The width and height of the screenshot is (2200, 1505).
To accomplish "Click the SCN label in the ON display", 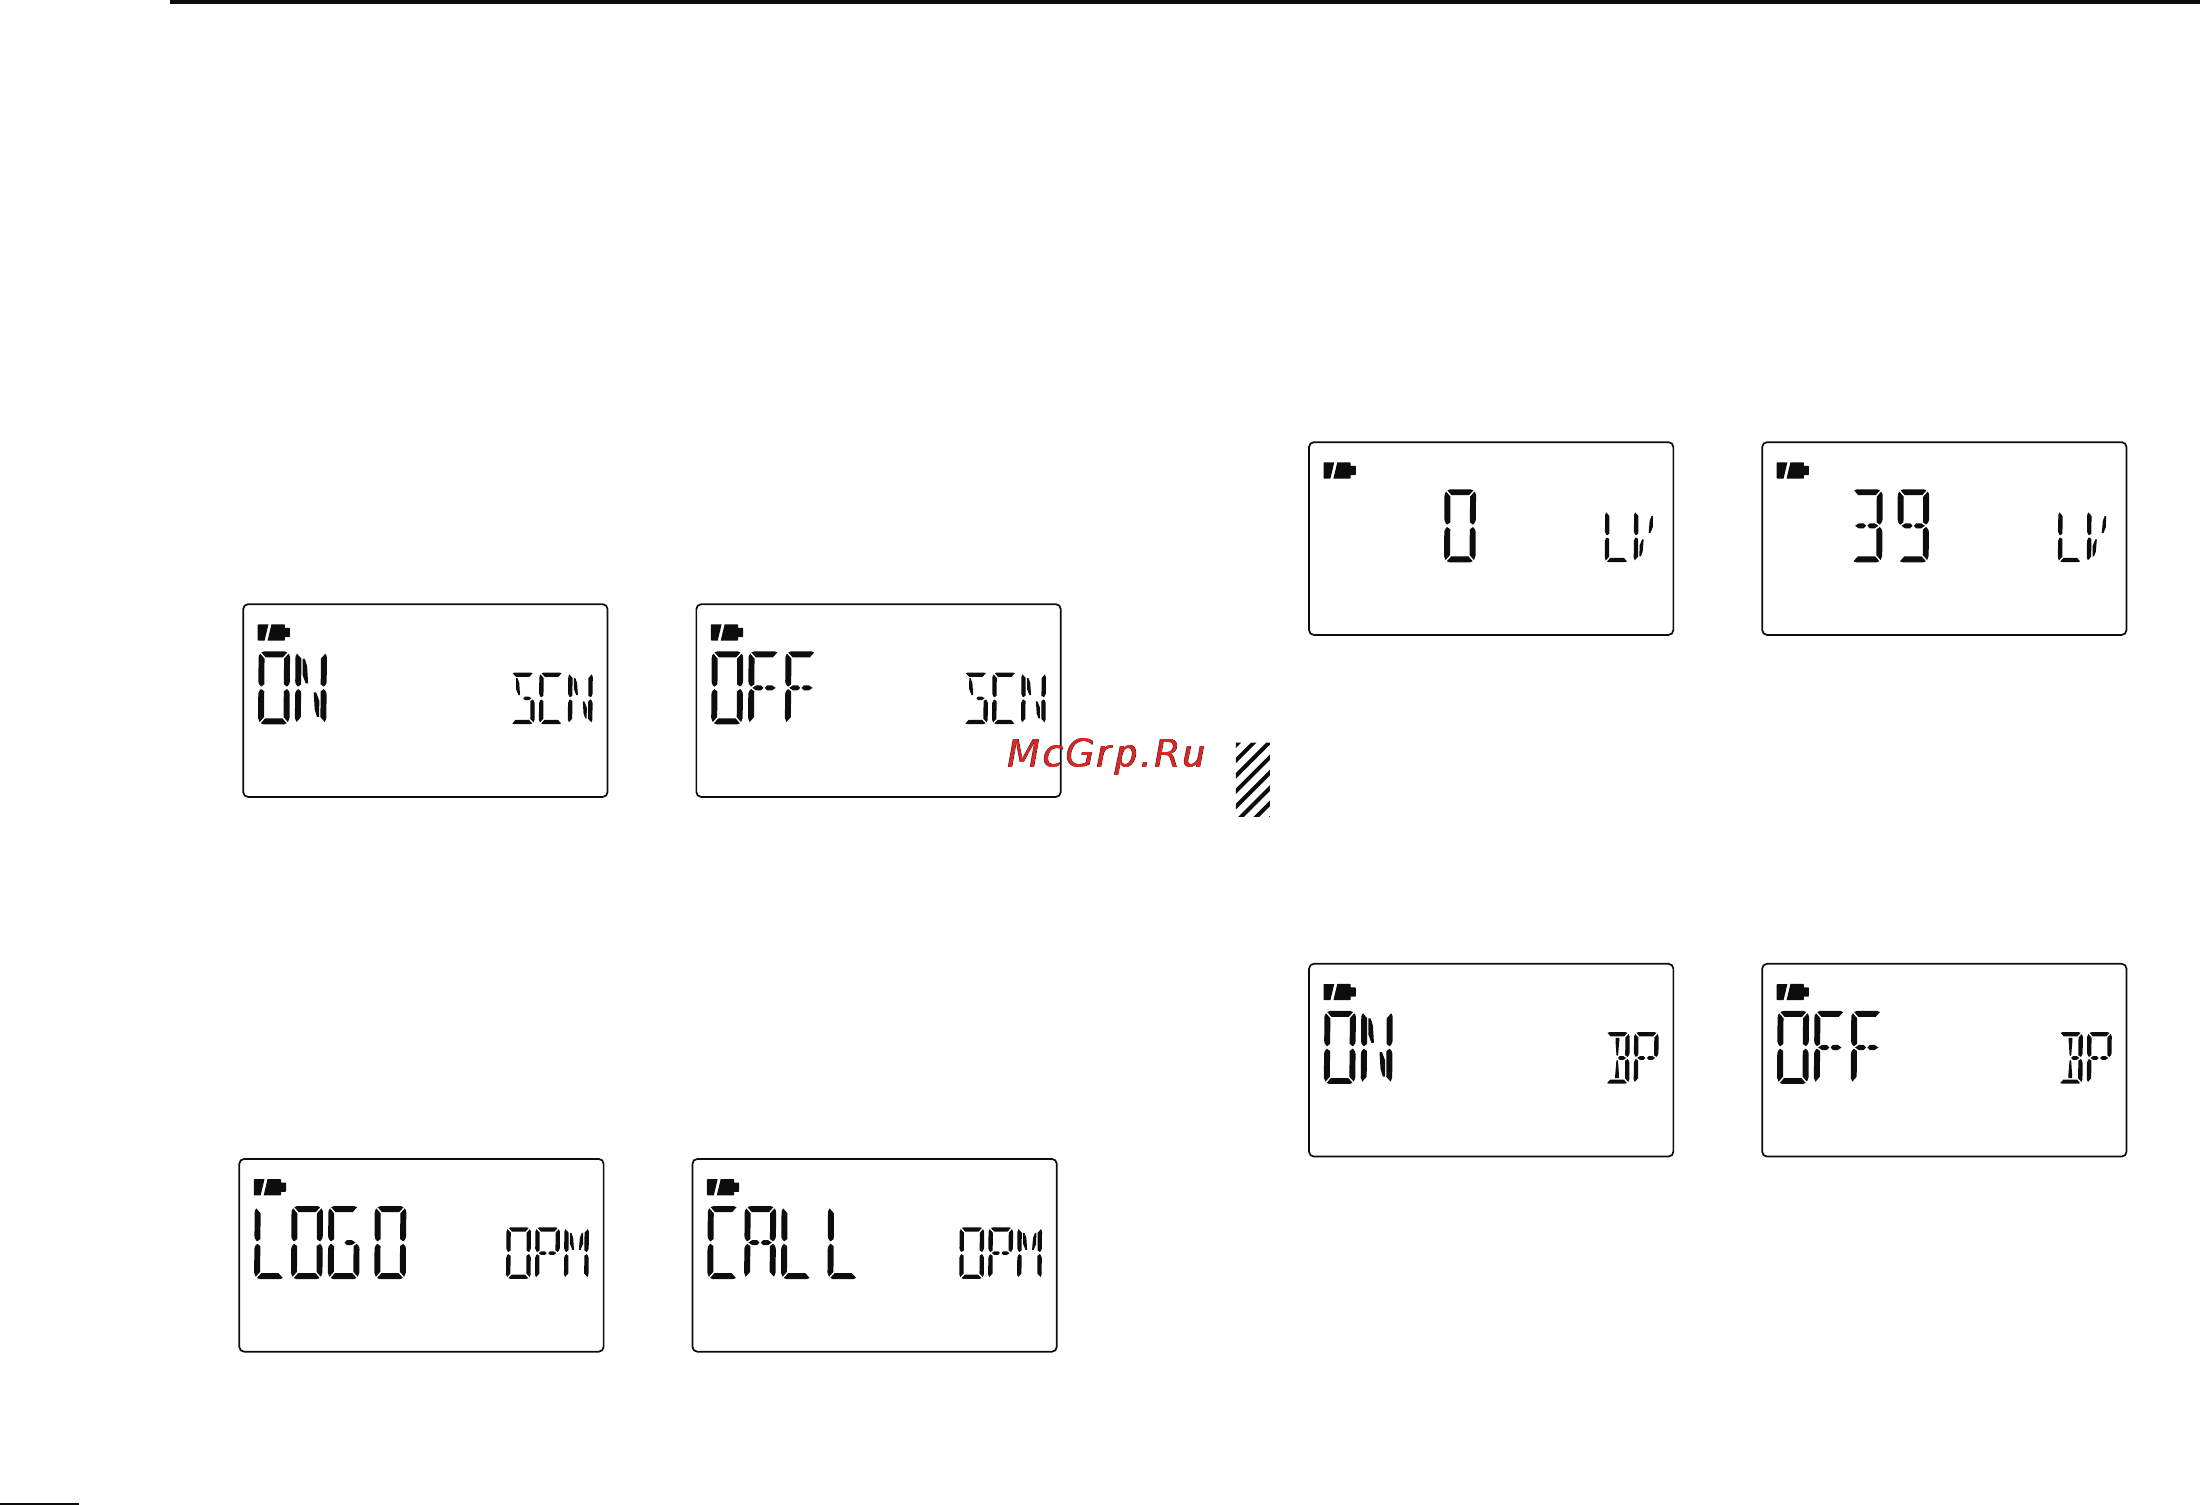I will coord(554,698).
